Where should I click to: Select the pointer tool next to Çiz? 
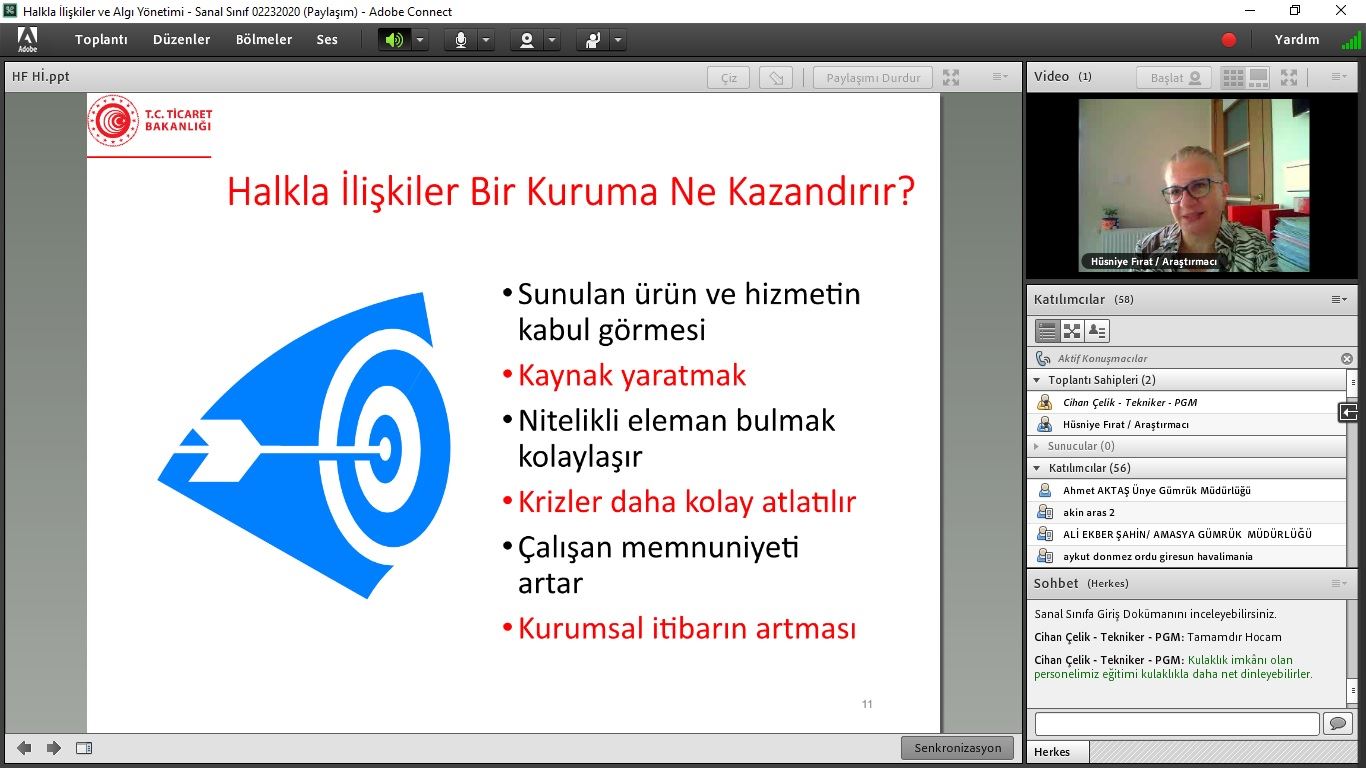pyautogui.click(x=776, y=78)
